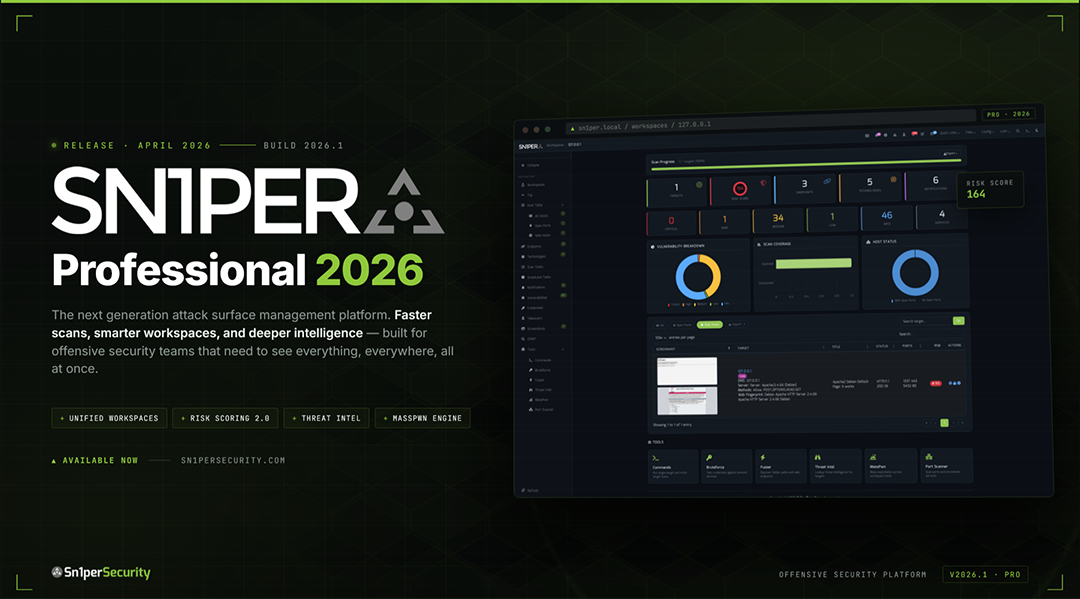Viewport: 1080px width, 599px height.
Task: Select the Commands tool in the sidebar
Action: pos(543,359)
